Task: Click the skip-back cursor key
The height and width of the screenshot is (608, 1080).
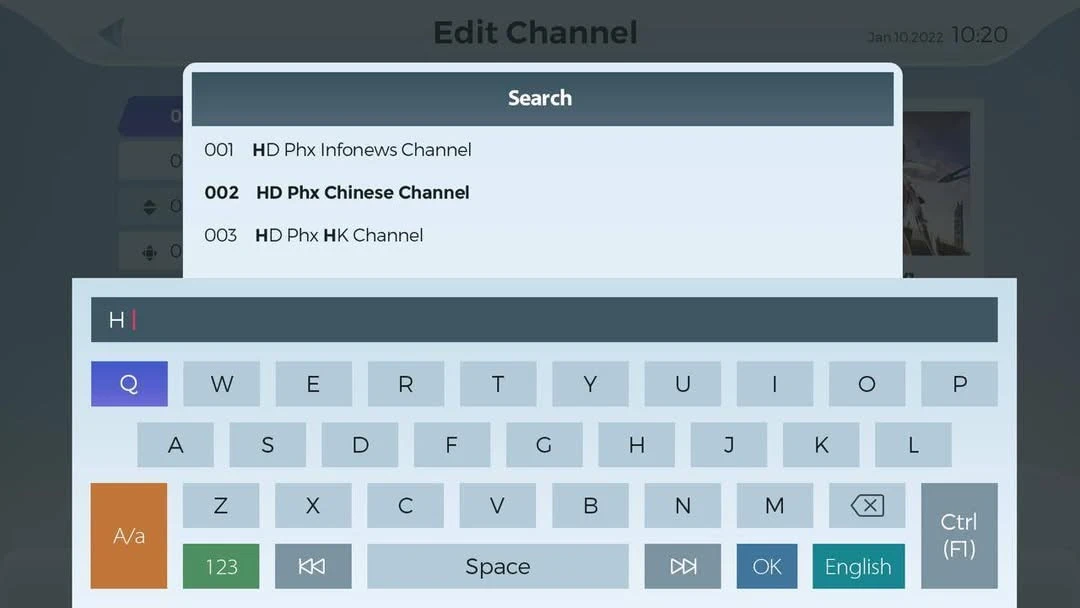Action: coord(313,566)
